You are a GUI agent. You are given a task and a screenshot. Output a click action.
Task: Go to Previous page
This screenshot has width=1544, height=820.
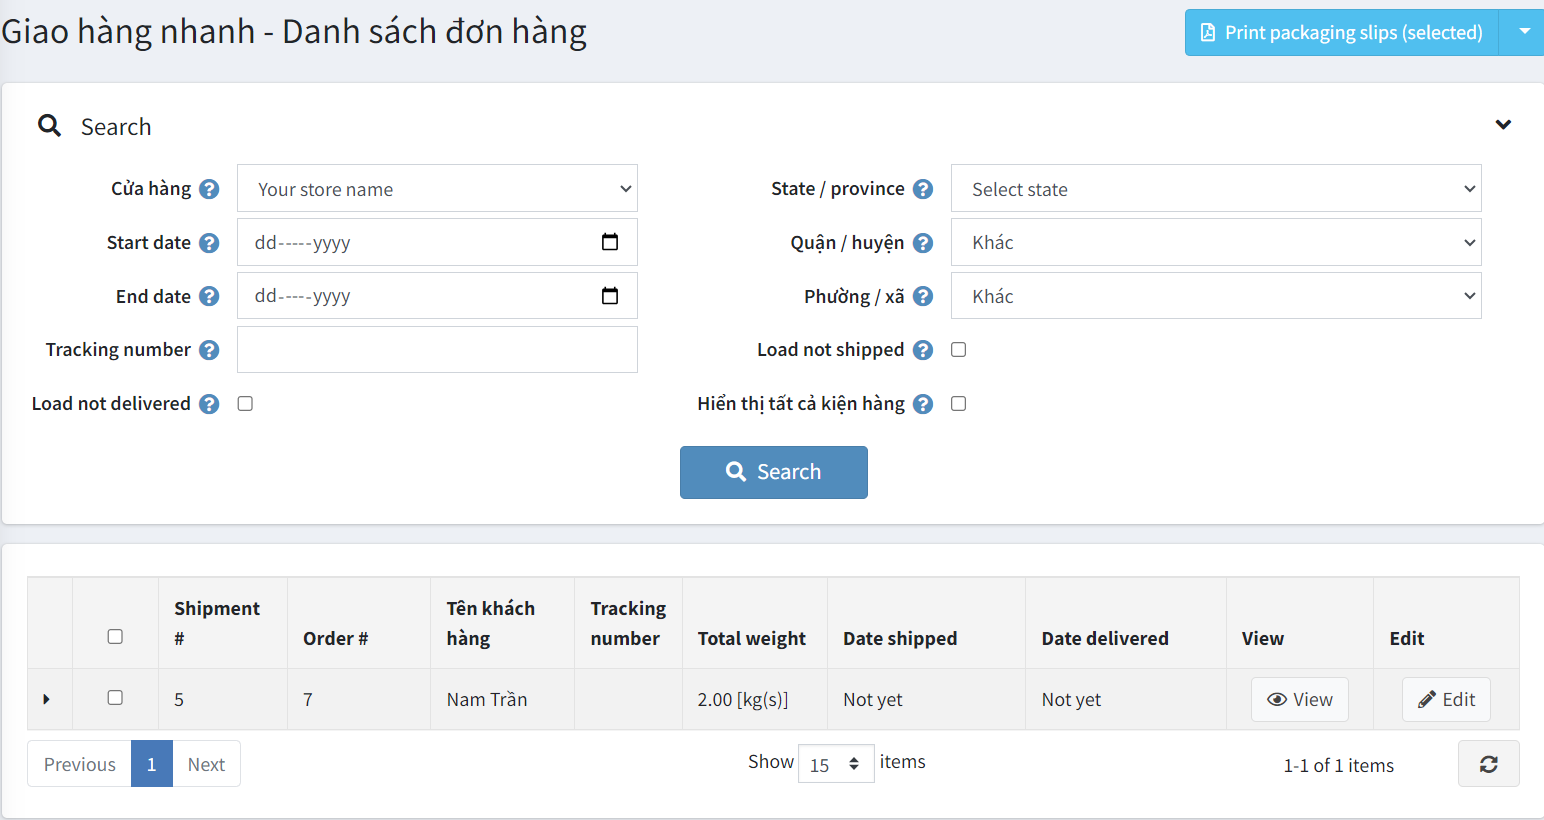coord(79,764)
